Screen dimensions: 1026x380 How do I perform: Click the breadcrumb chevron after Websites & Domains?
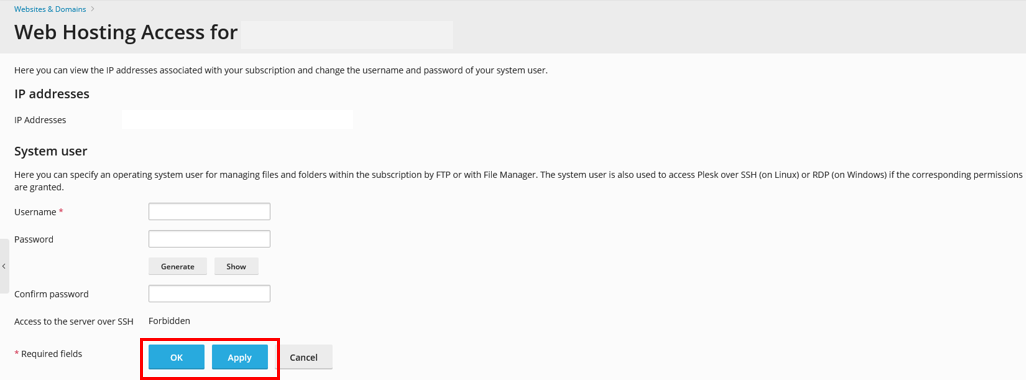92,9
